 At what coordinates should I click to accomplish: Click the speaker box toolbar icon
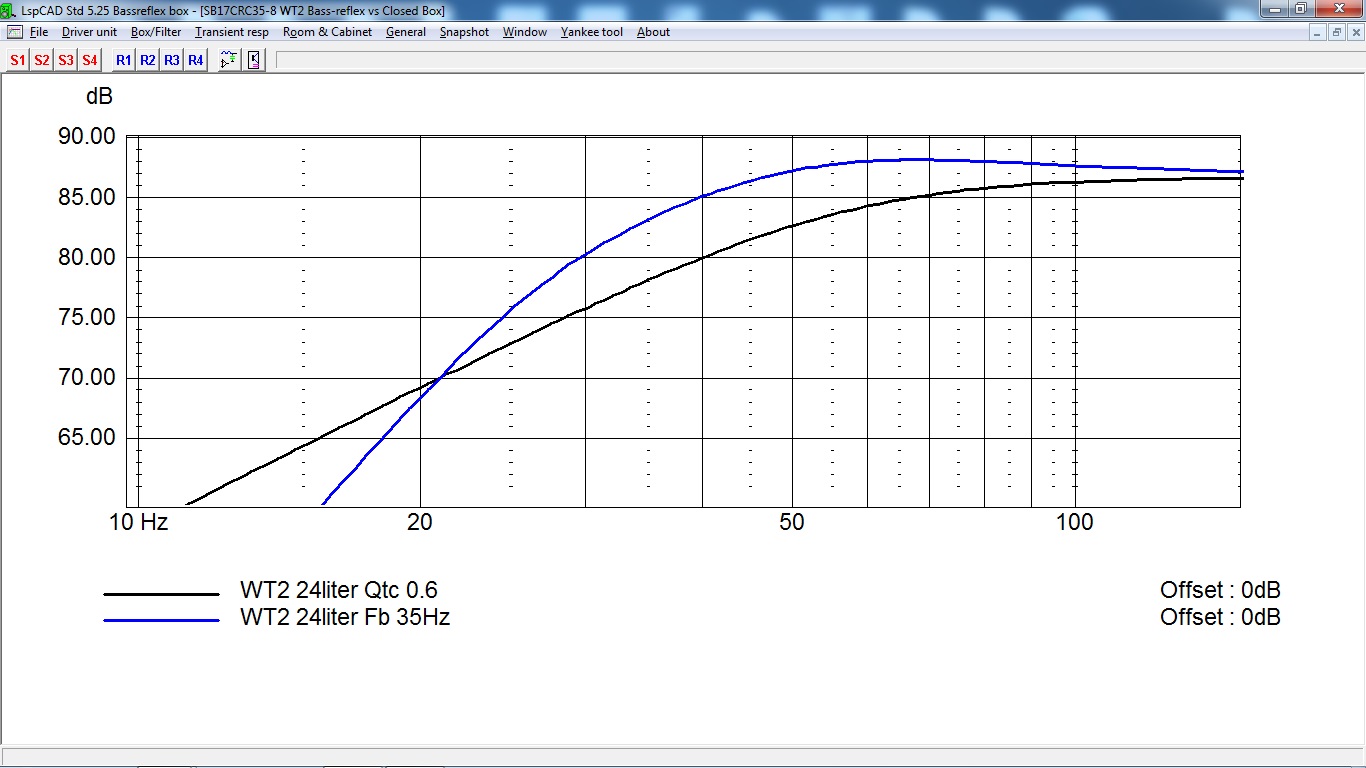pyautogui.click(x=254, y=60)
